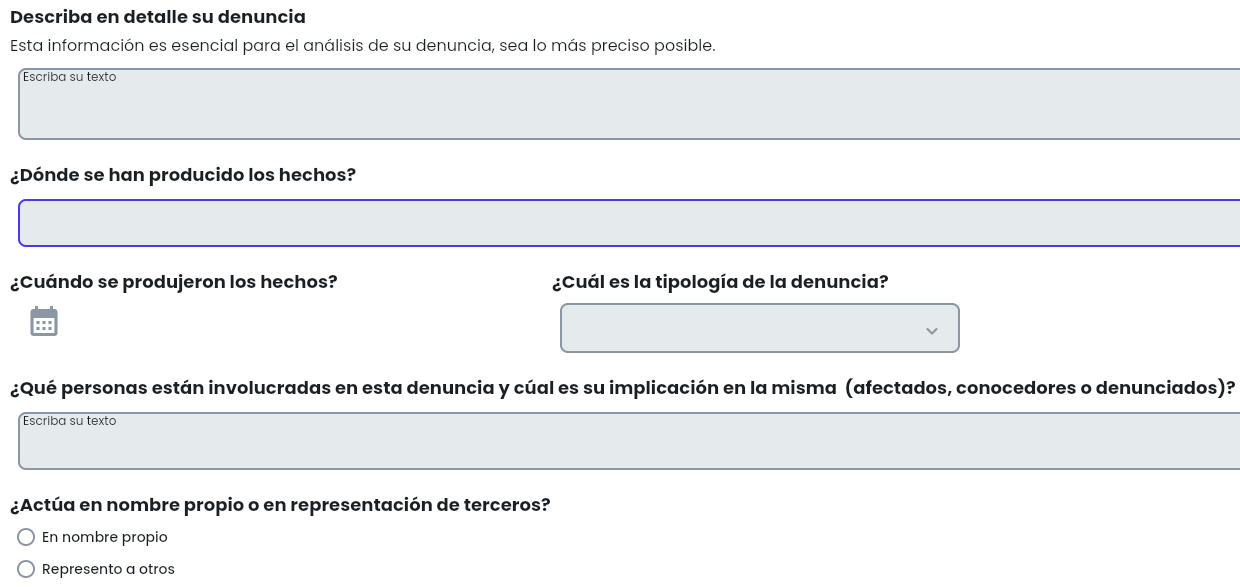The height and width of the screenshot is (587, 1240).
Task: Click the '¿Dónde se han producido los hechos?' label
Action: (x=183, y=175)
